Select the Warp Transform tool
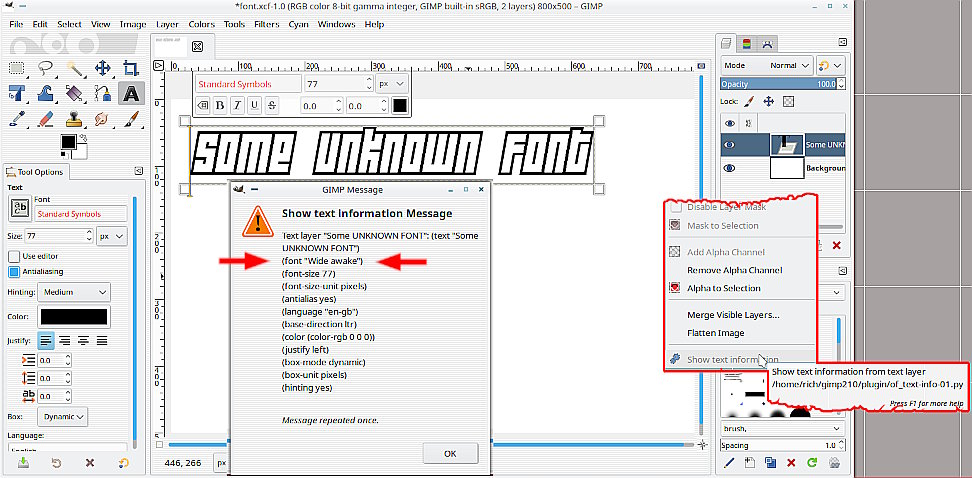Viewport: 972px width, 478px height. (45, 93)
